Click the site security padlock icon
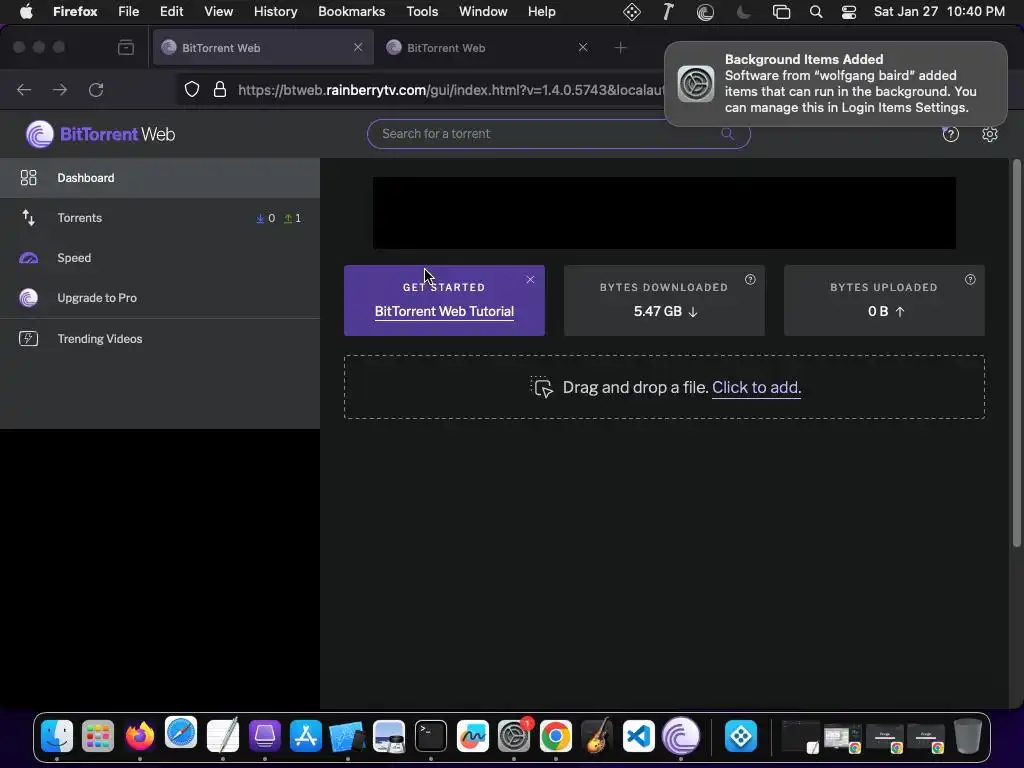Image resolution: width=1024 pixels, height=768 pixels. pyautogui.click(x=220, y=89)
